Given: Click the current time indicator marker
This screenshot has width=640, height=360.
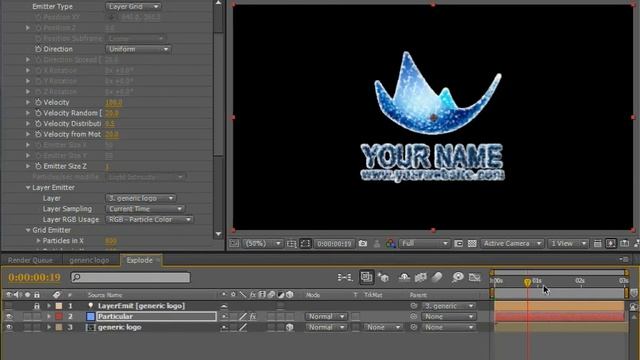Looking at the screenshot, I should pos(527,282).
